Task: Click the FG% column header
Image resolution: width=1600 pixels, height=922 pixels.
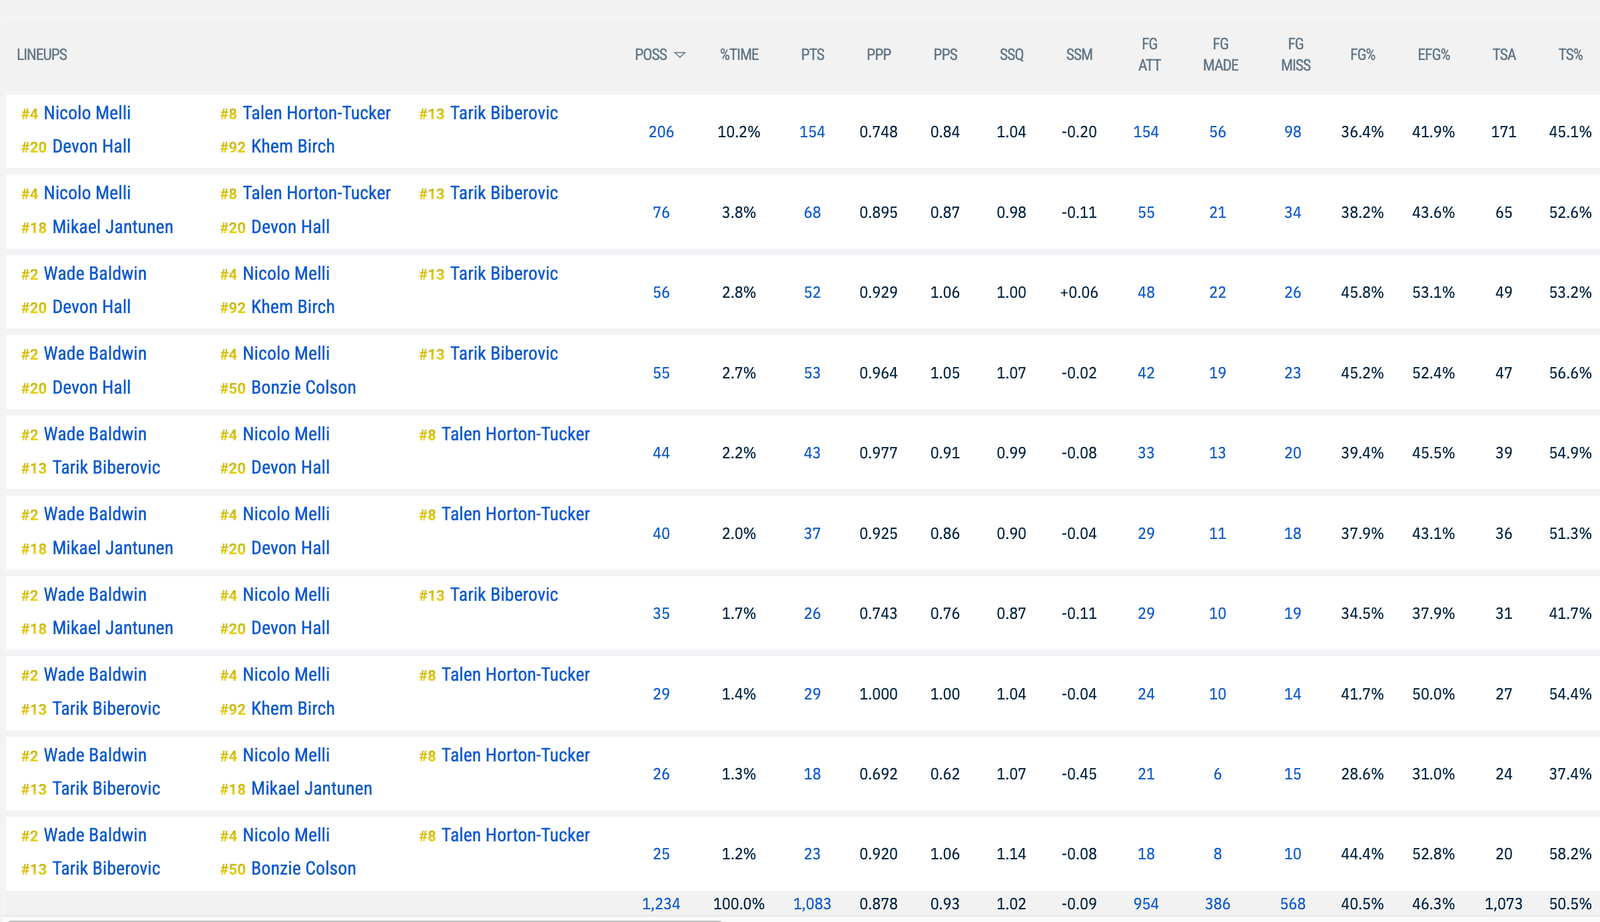Action: 1362,55
